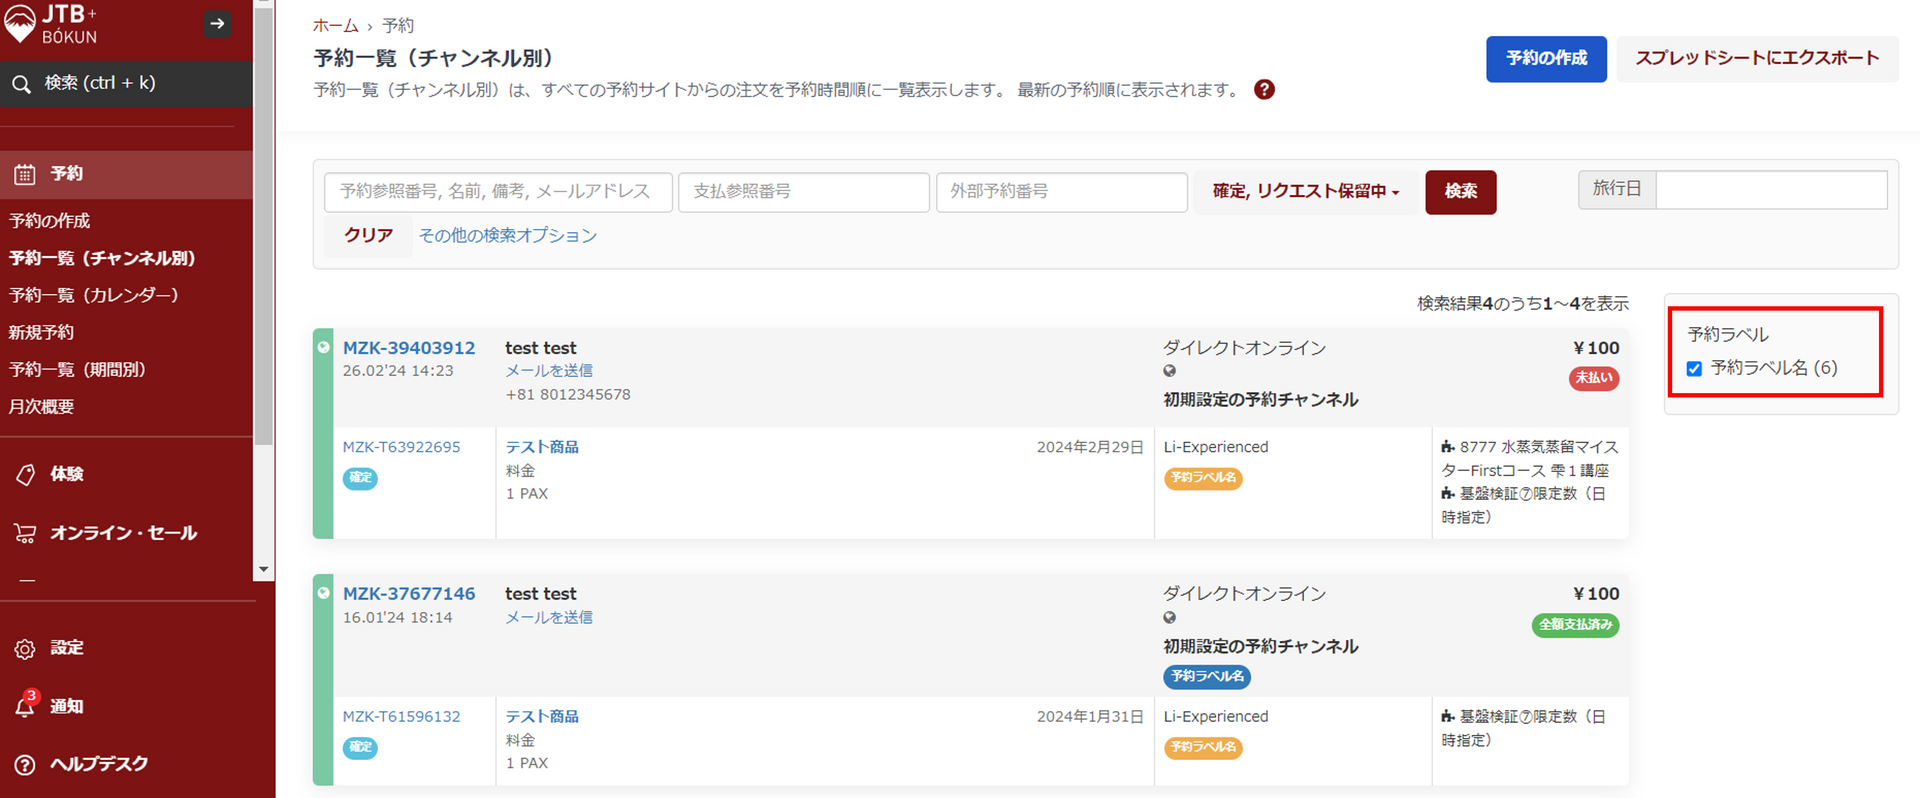Open the 確定, リクエスト保留中 status dropdown

[1305, 191]
